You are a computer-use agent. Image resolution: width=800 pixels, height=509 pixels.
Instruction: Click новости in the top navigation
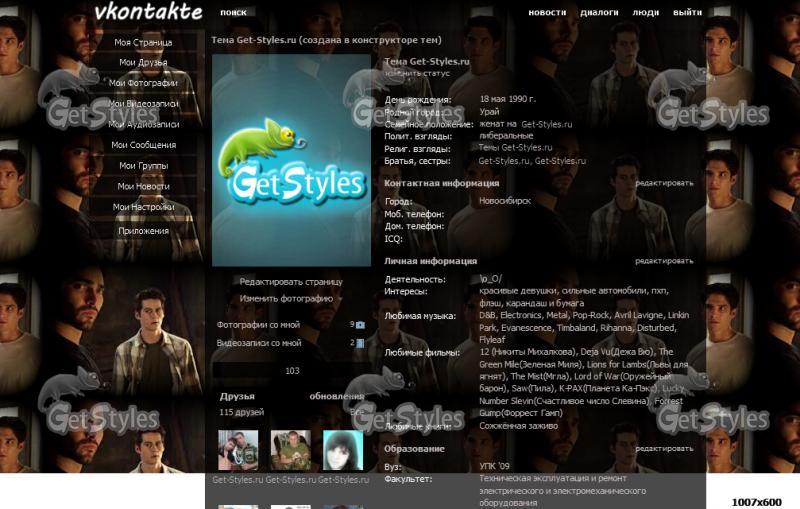click(547, 13)
